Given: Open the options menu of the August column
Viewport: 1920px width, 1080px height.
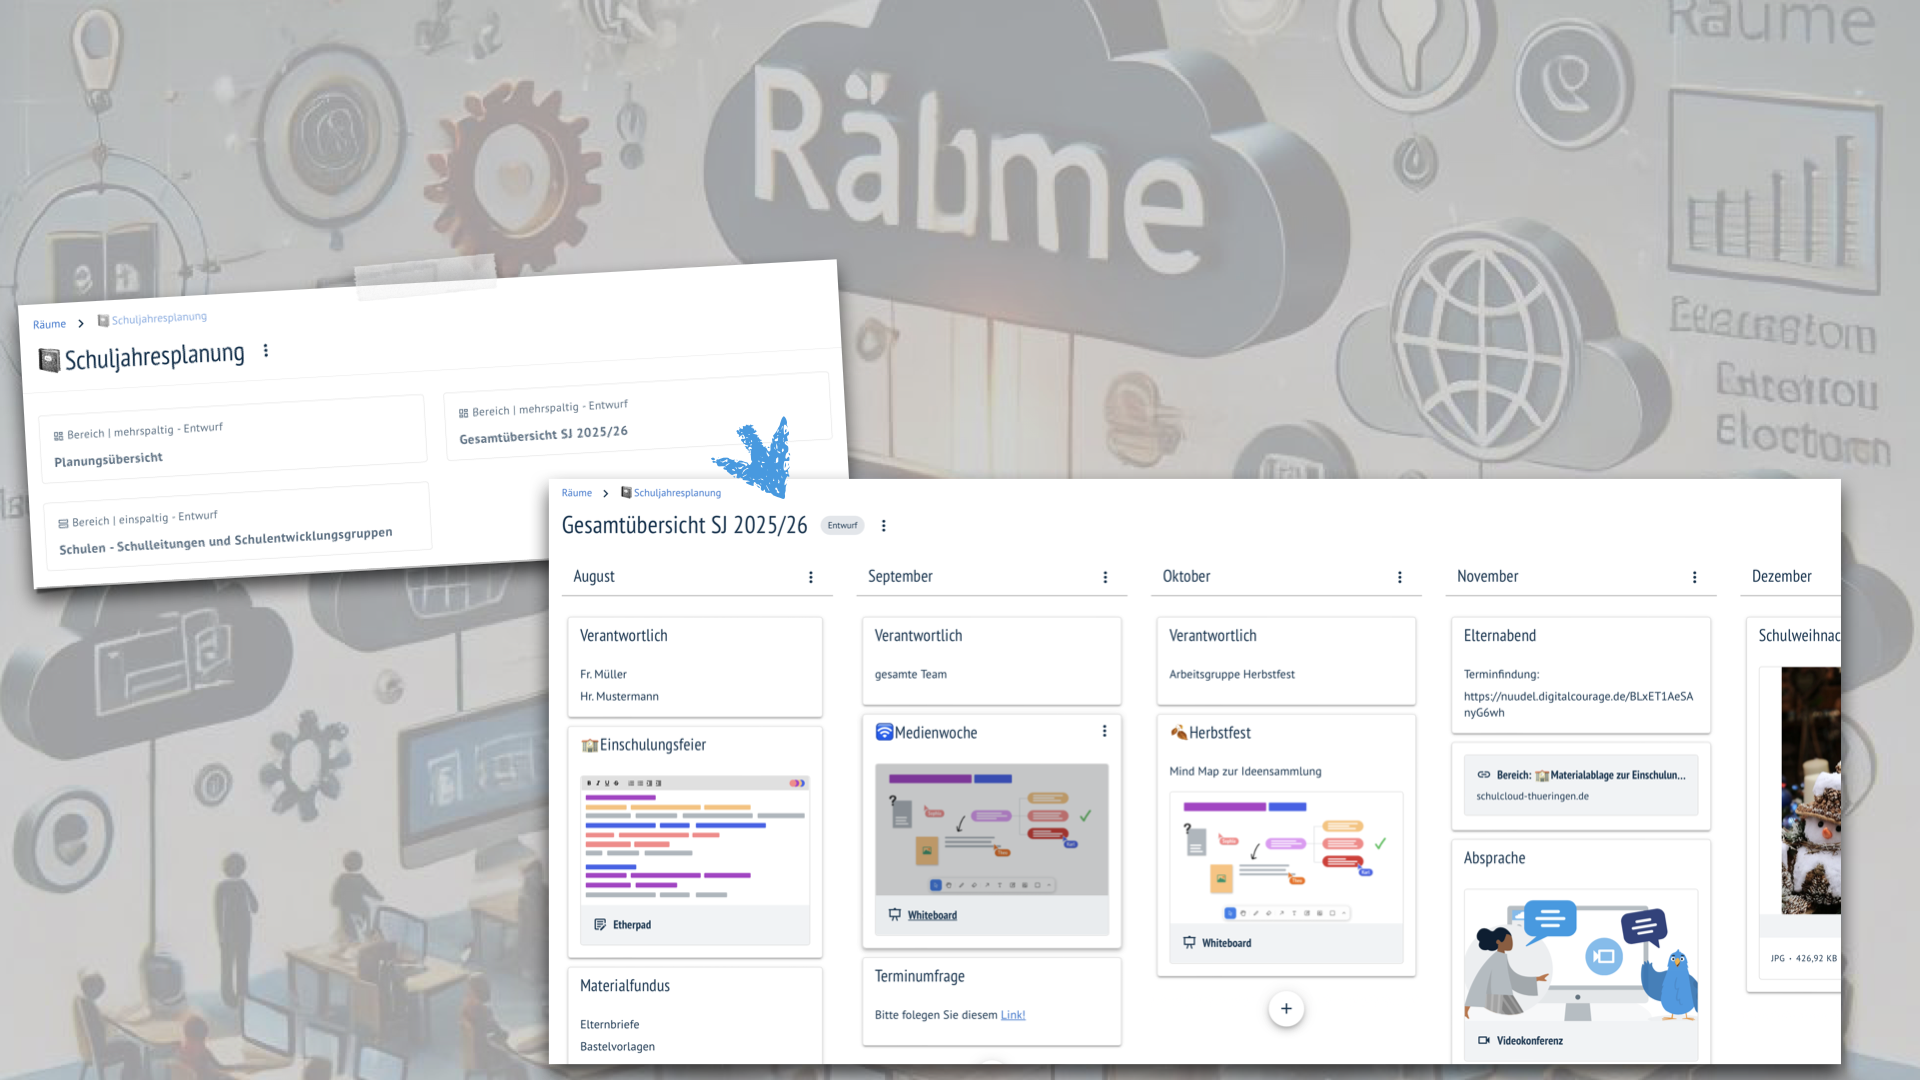Looking at the screenshot, I should [x=810, y=576].
